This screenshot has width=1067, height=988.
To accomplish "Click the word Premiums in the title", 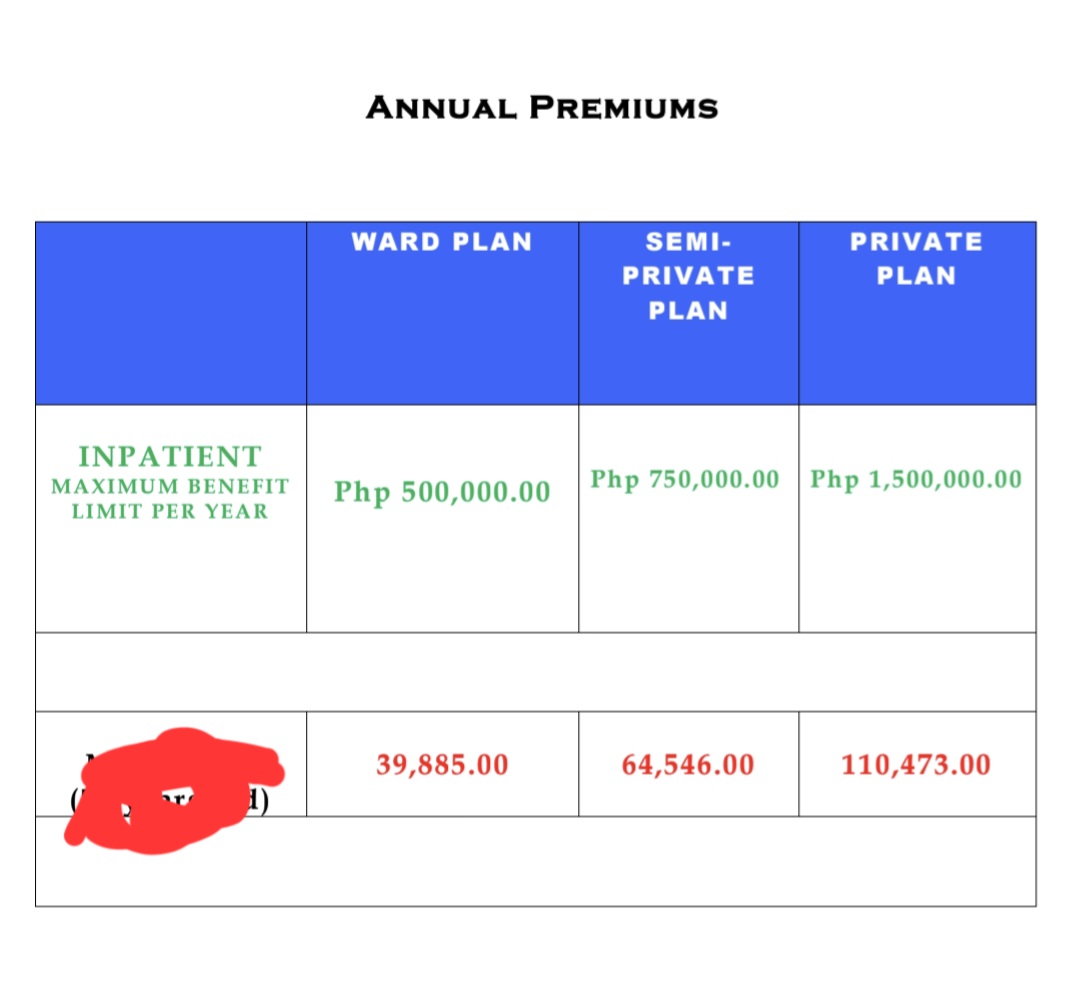I will 622,107.
